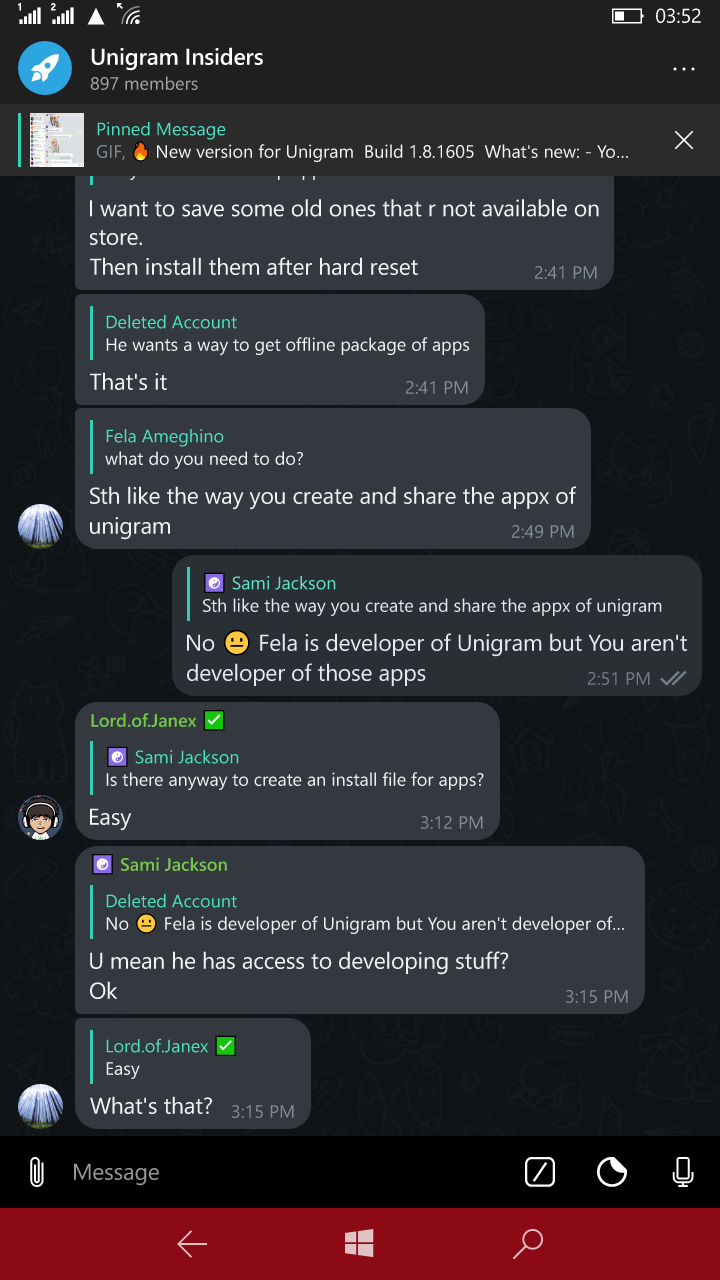Image resolution: width=720 pixels, height=1280 pixels.
Task: Toggle night mode with the circle icon
Action: pos(611,1171)
